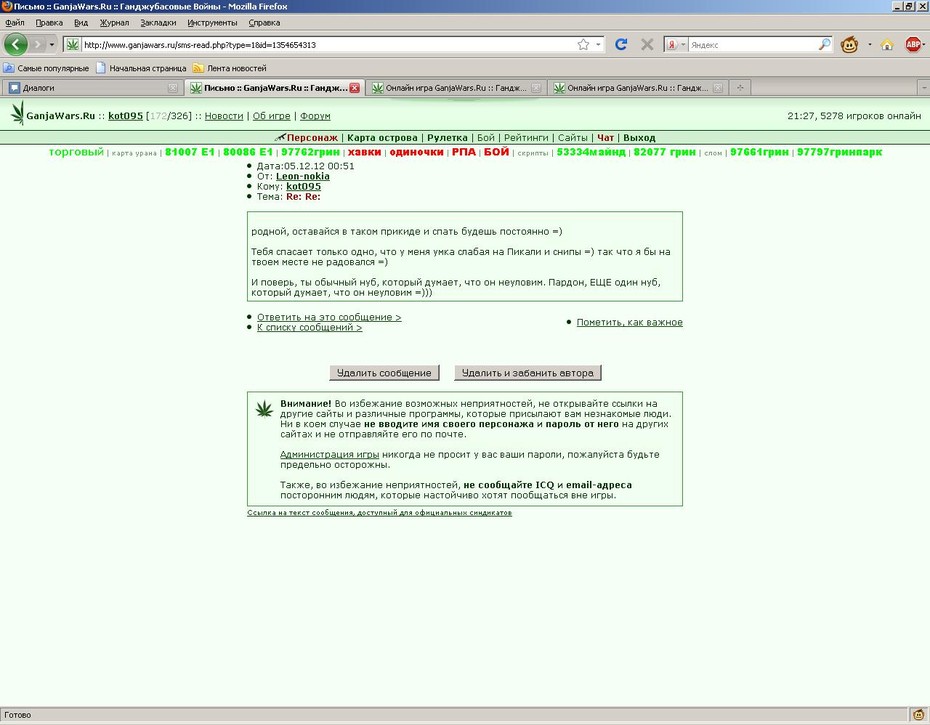Open the kot095 profile link in header
930x725 pixels.
tap(125, 116)
